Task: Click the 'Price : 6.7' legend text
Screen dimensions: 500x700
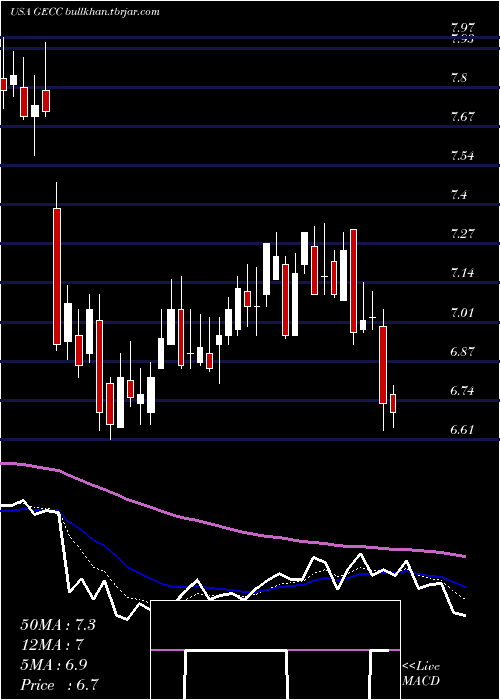Action: pyautogui.click(x=59, y=685)
